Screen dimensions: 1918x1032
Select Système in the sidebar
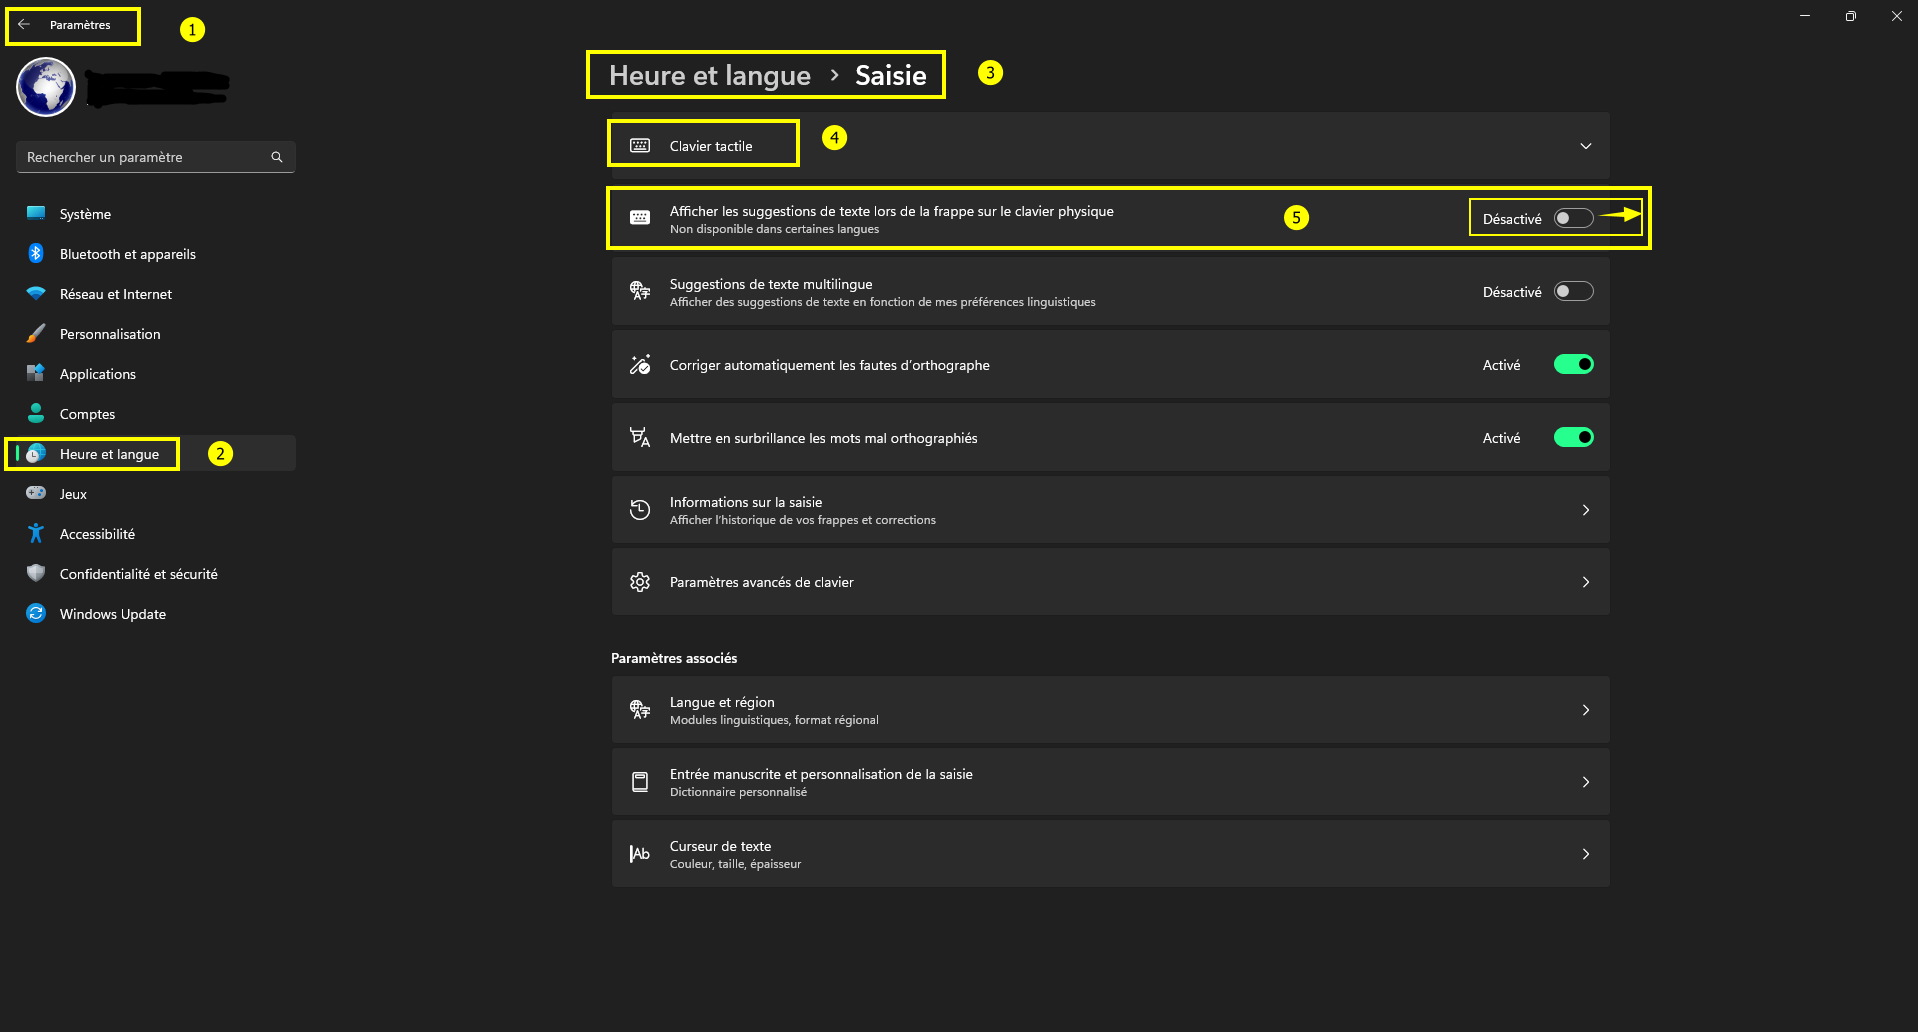coord(85,214)
